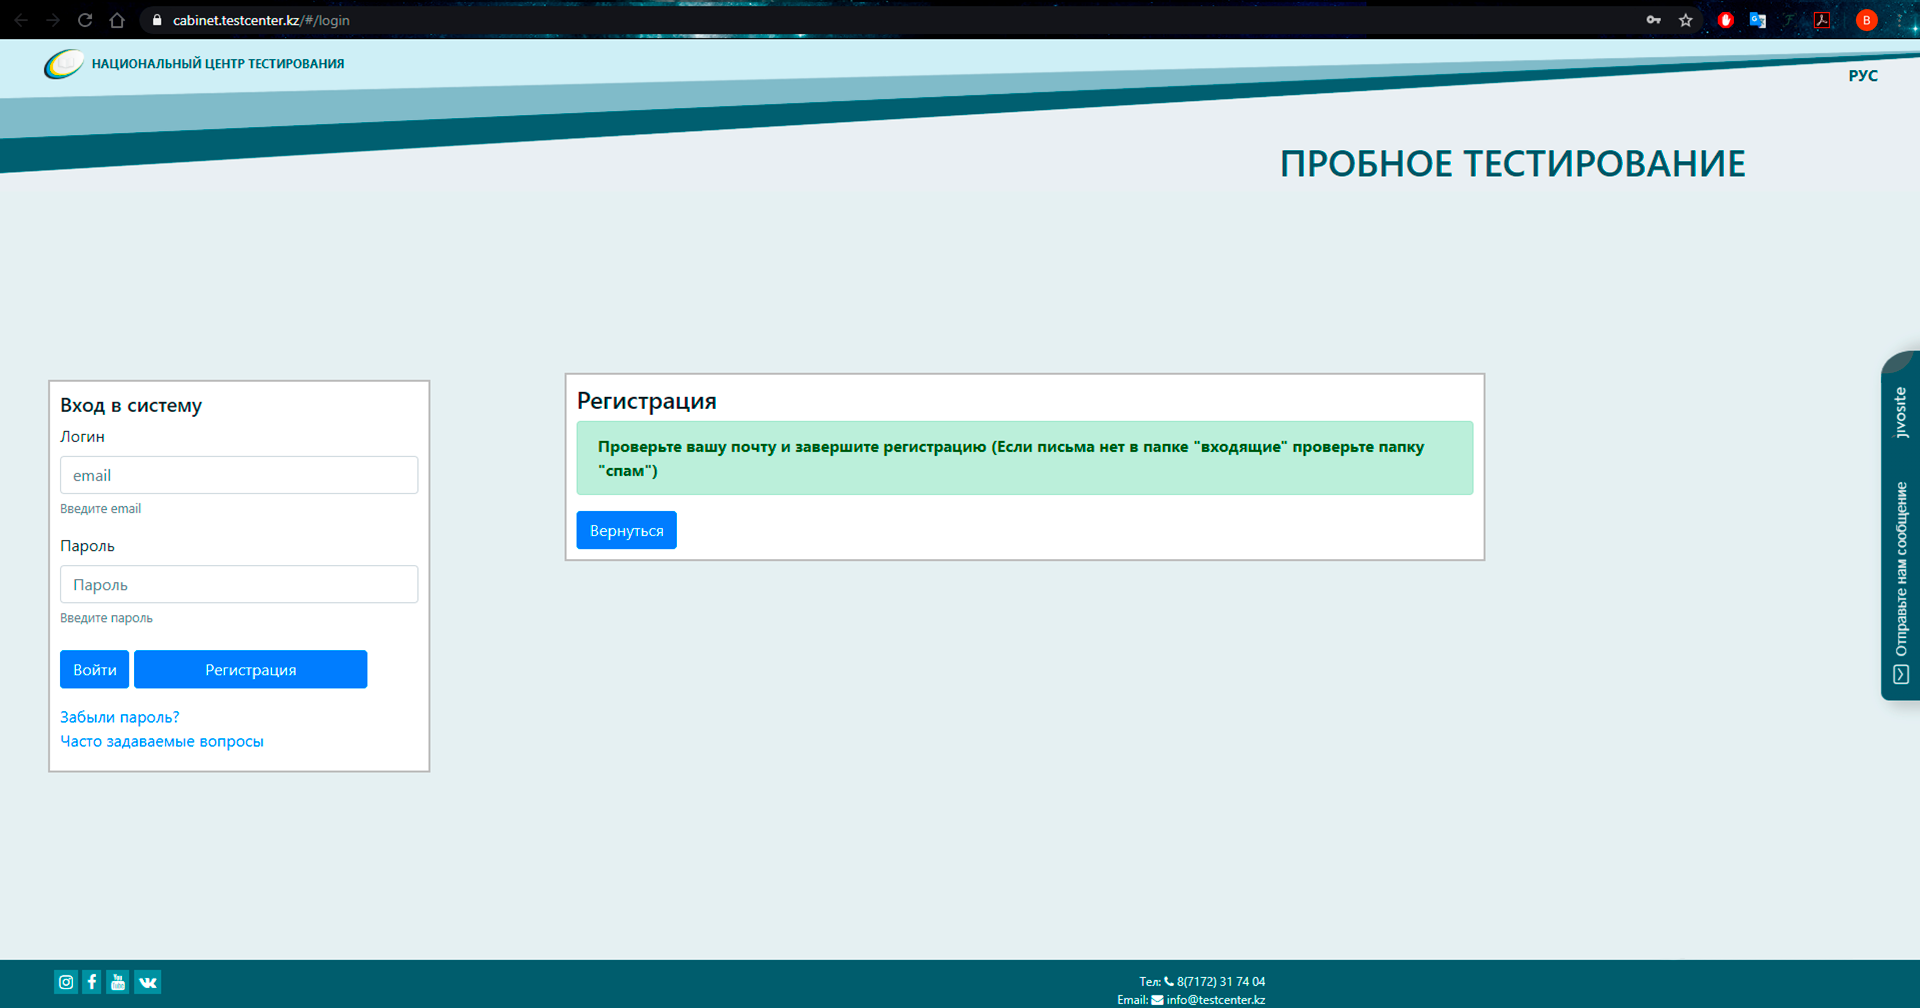
Task: View site security lock icon
Action: [157, 20]
